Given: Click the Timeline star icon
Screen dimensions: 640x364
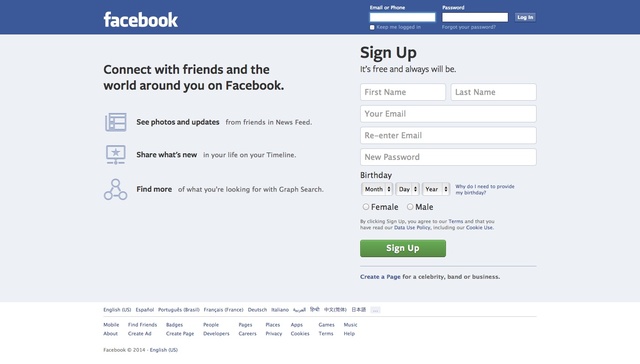Looking at the screenshot, I should 116,155.
